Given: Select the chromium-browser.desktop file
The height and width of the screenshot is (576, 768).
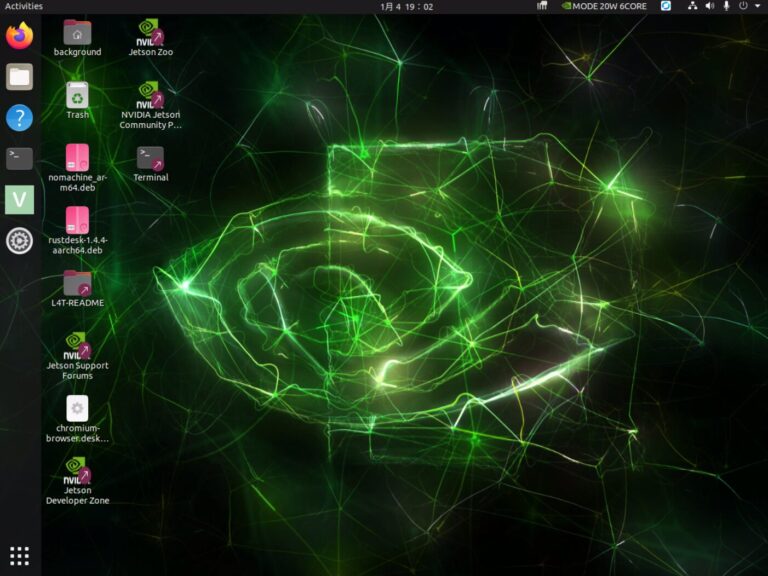Looking at the screenshot, I should point(77,410).
